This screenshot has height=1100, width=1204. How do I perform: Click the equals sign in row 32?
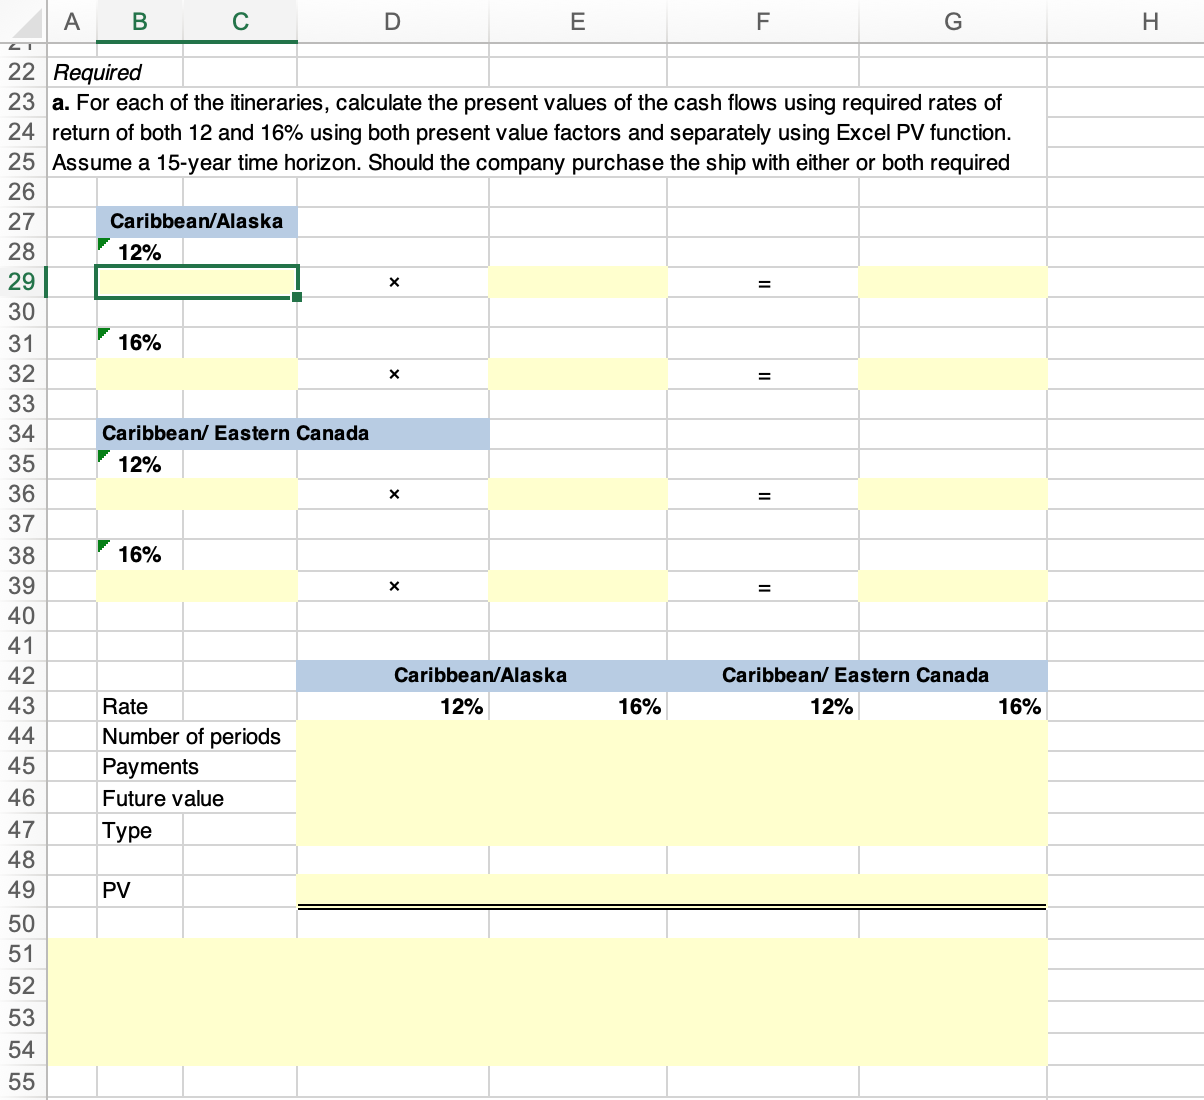coord(763,376)
